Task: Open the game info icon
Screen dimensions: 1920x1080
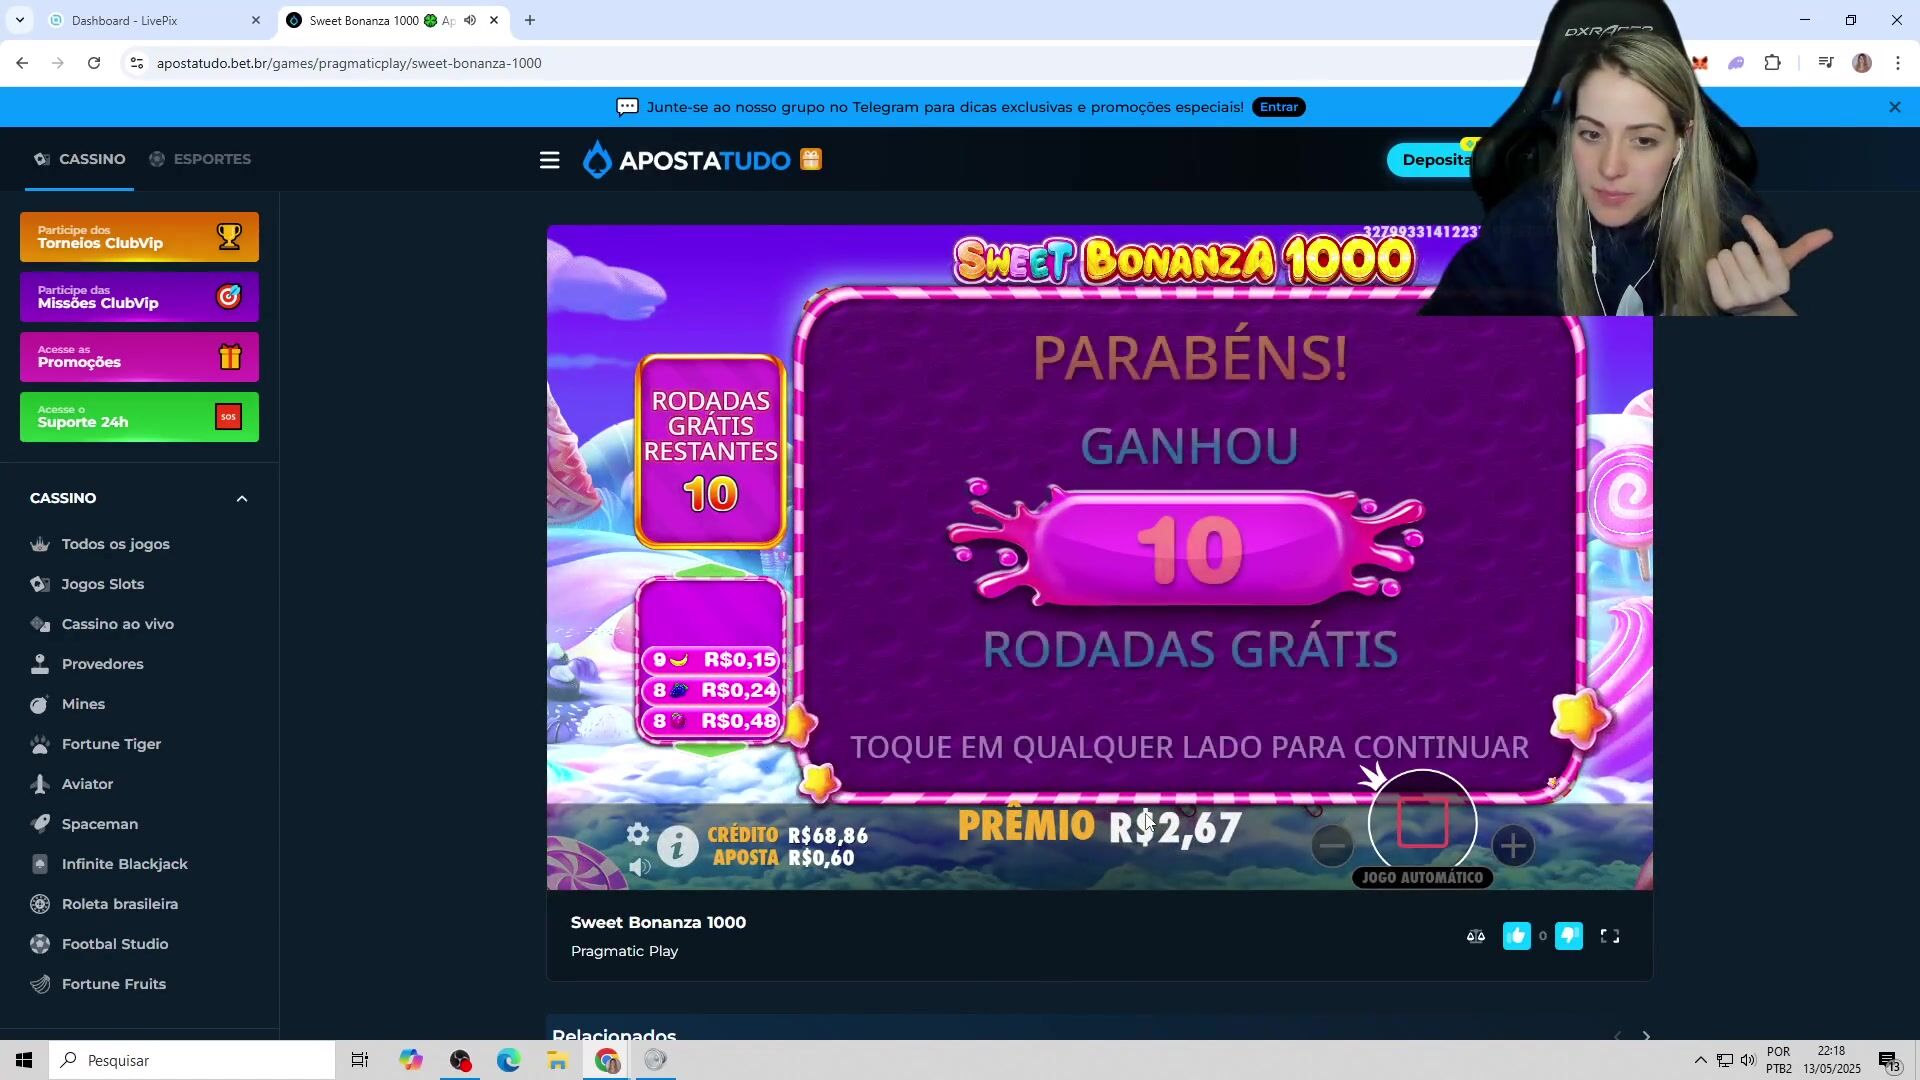Action: pos(677,847)
